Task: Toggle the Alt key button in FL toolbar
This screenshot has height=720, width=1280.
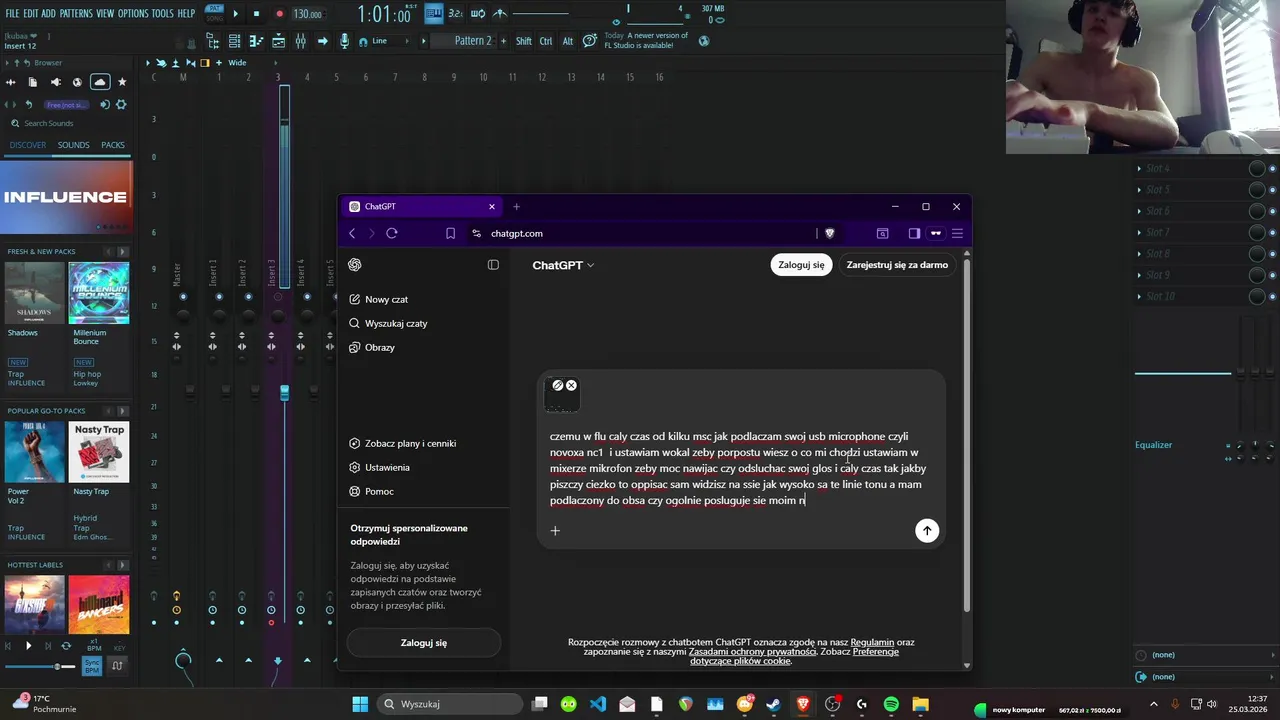Action: point(568,41)
